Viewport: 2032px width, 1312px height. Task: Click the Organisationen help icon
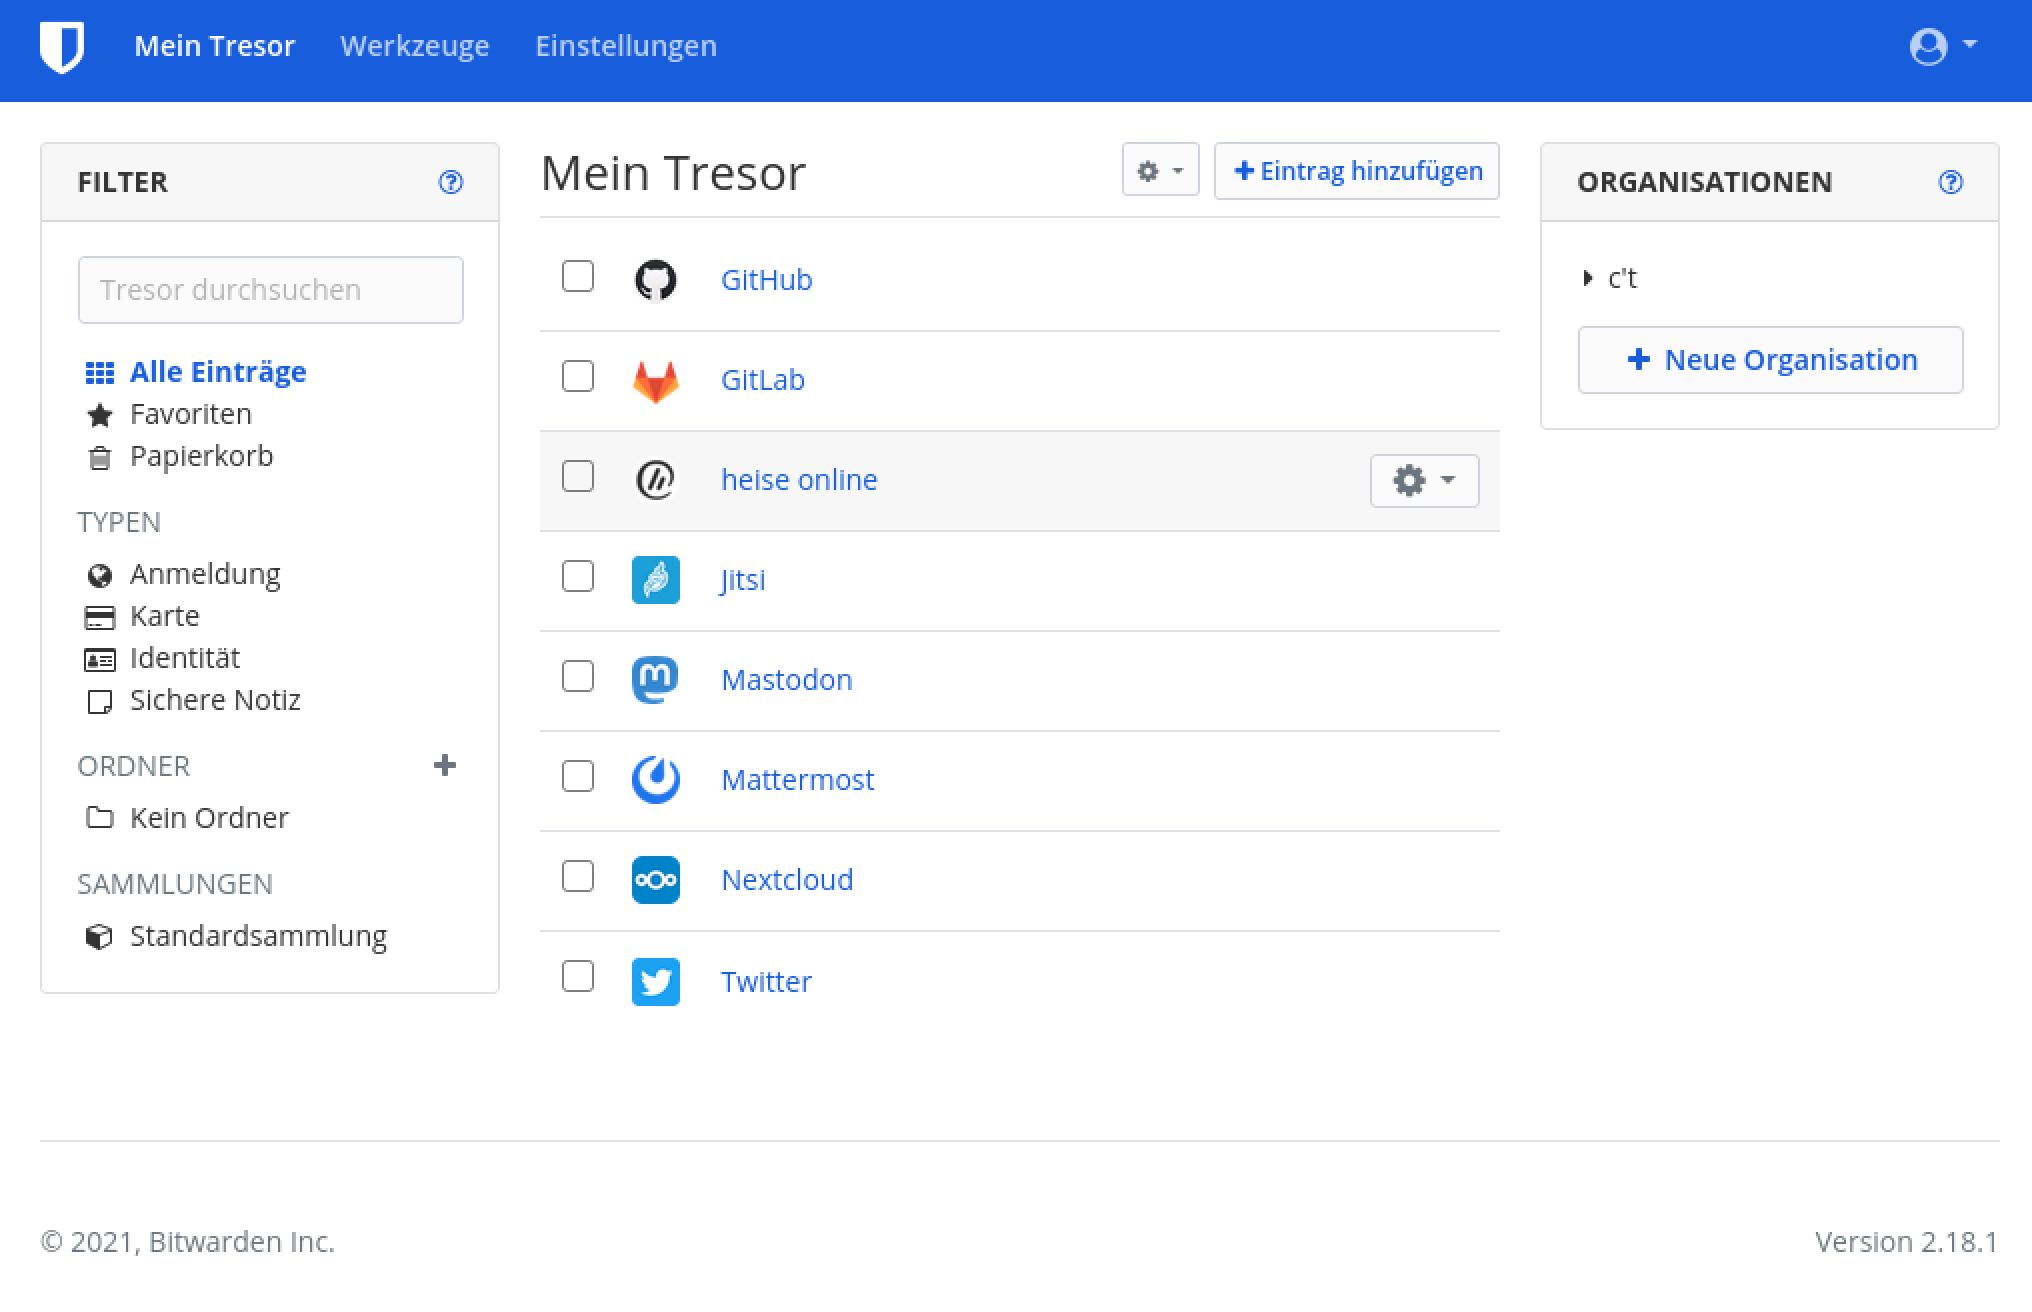tap(1950, 182)
